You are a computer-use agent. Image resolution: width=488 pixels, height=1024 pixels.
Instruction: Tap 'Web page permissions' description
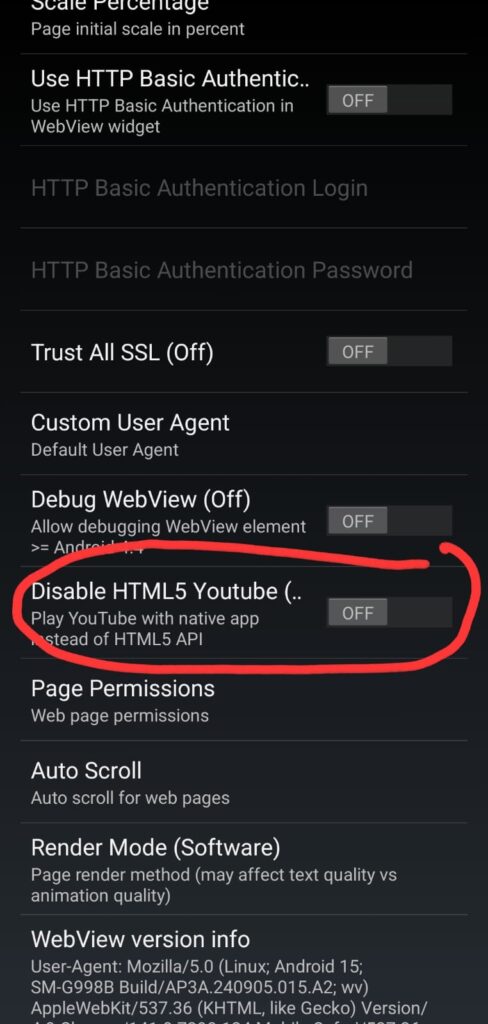click(x=120, y=716)
